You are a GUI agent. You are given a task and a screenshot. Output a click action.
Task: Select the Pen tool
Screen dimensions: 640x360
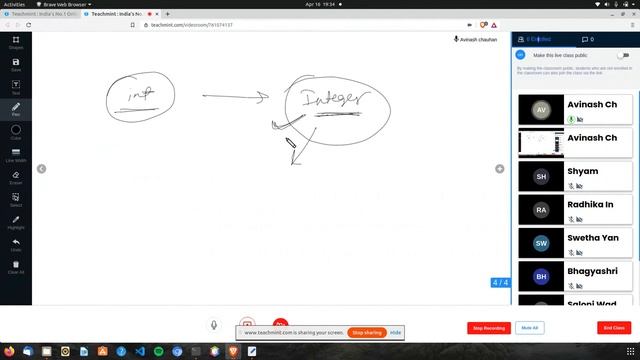pyautogui.click(x=16, y=109)
